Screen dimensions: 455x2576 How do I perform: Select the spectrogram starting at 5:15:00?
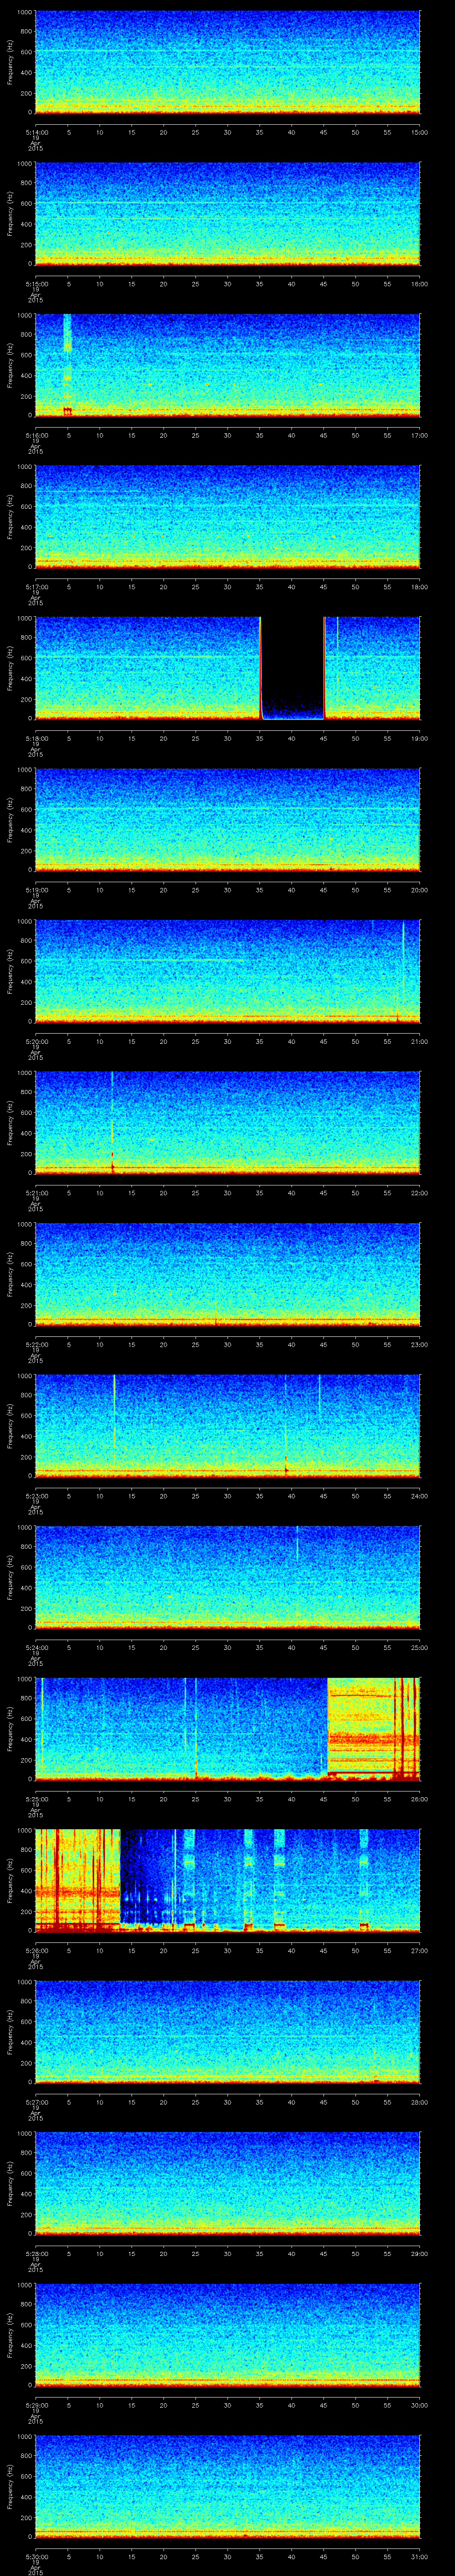point(227,214)
